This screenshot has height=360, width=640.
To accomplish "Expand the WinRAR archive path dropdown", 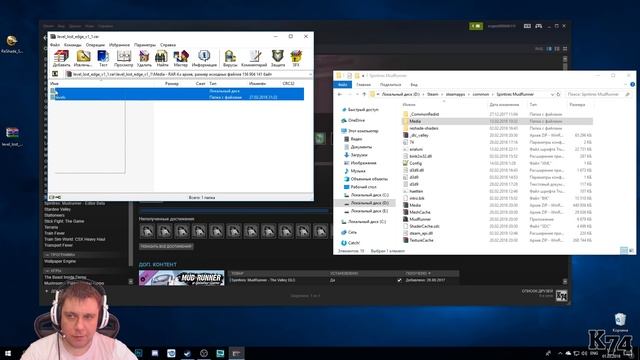I will point(310,74).
